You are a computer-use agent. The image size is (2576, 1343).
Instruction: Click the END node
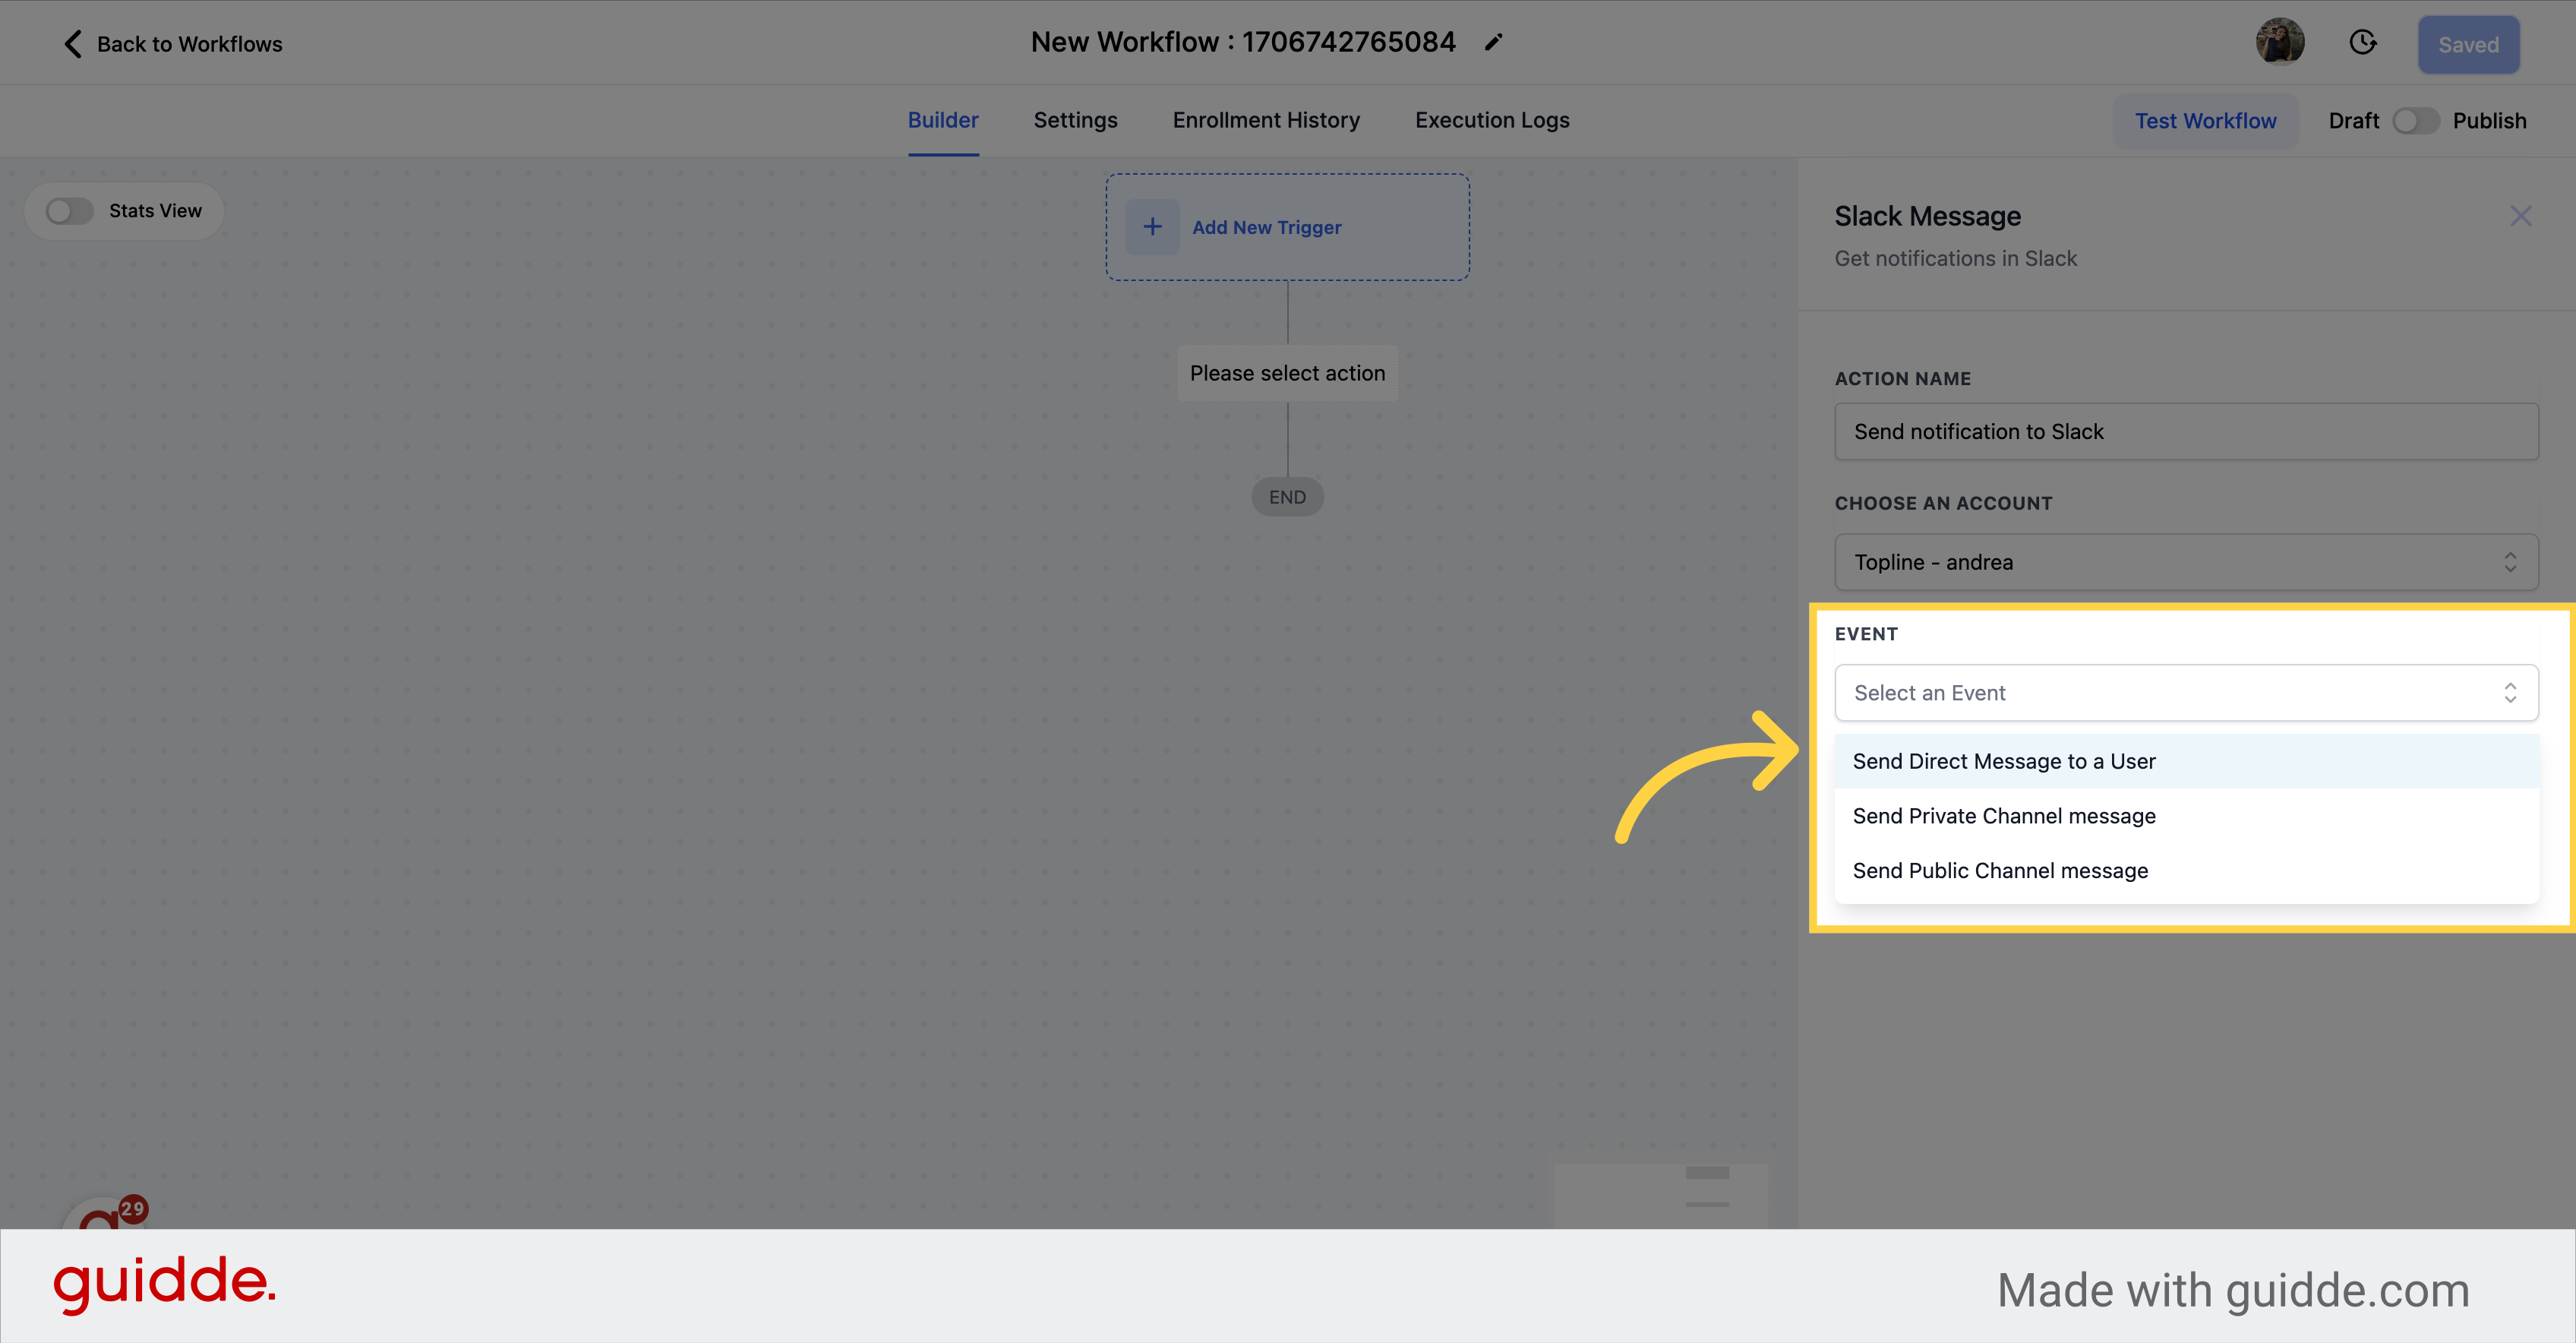(1287, 497)
